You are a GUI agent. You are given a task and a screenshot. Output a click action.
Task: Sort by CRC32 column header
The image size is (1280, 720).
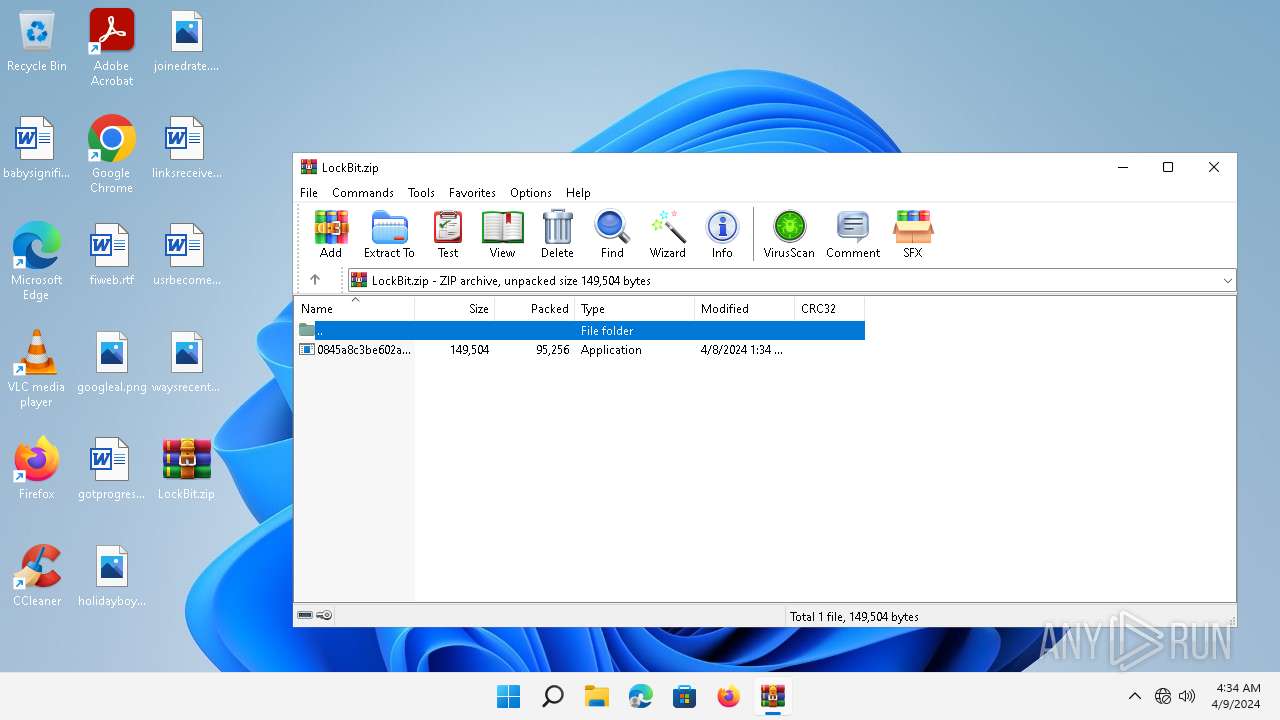[x=830, y=309]
